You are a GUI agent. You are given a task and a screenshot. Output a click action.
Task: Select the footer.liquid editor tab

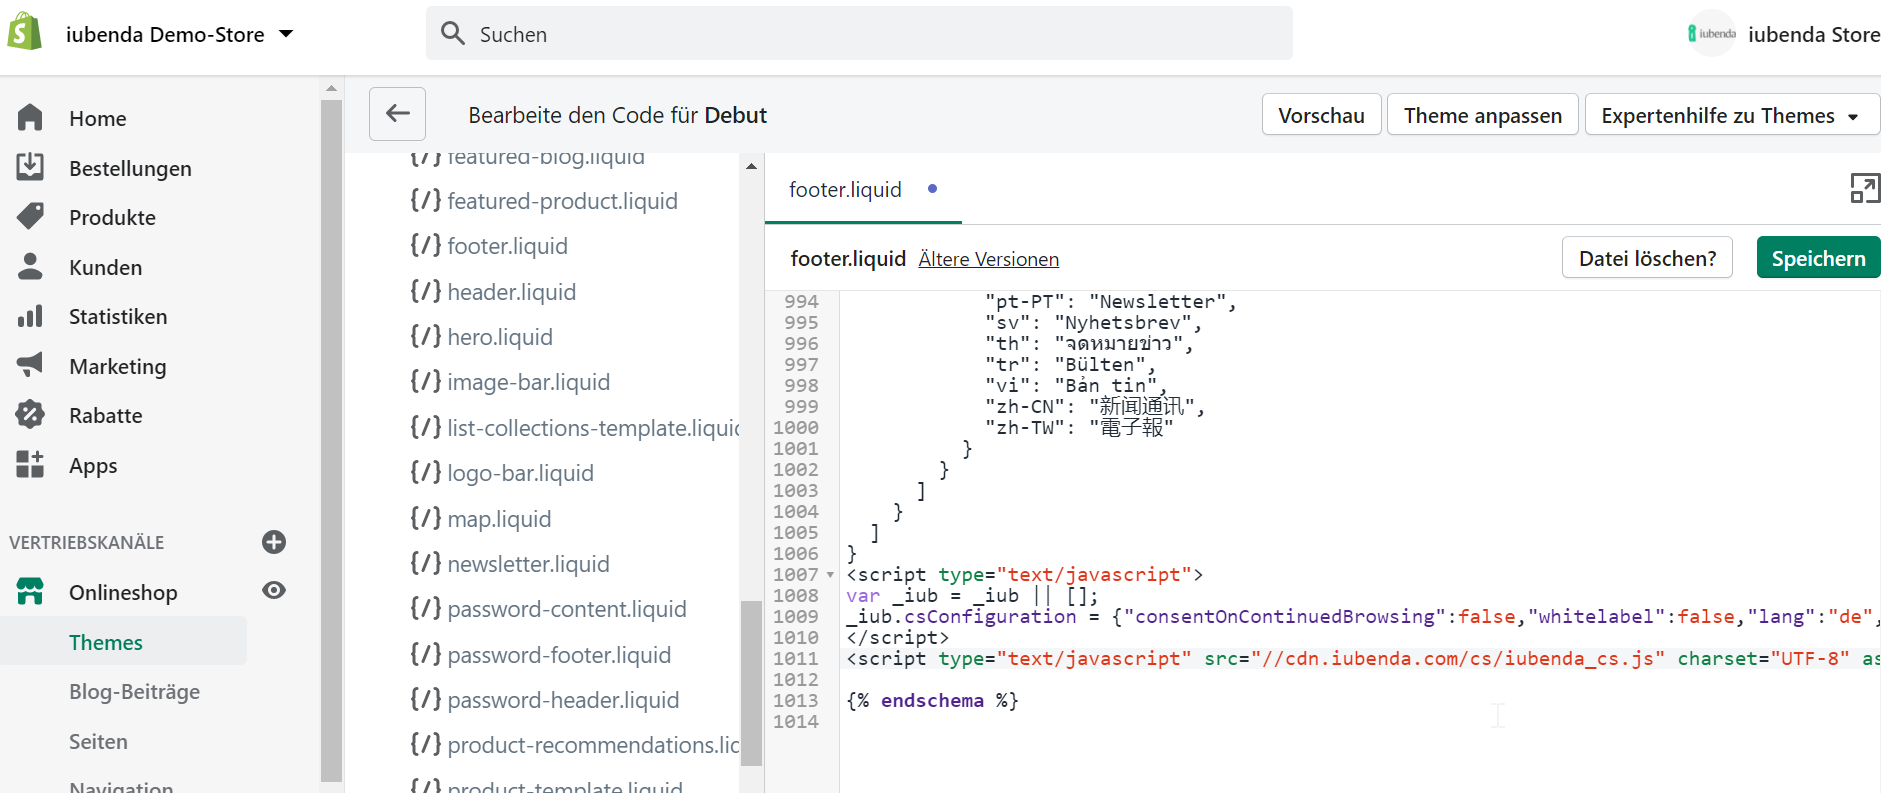pos(845,190)
